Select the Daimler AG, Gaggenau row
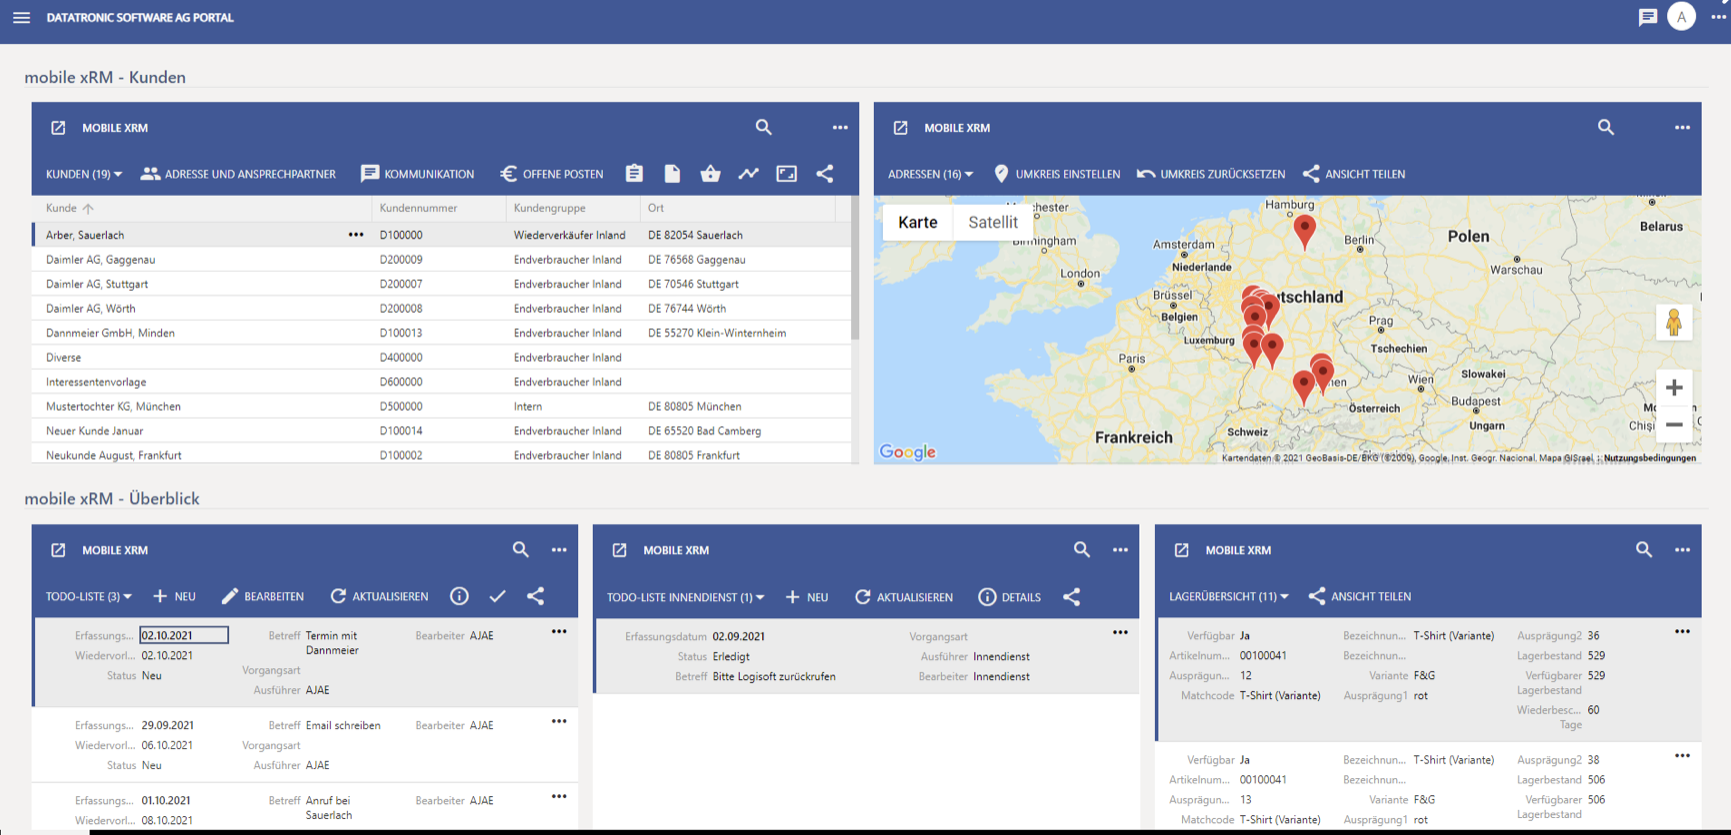The height and width of the screenshot is (835, 1731). 442,259
